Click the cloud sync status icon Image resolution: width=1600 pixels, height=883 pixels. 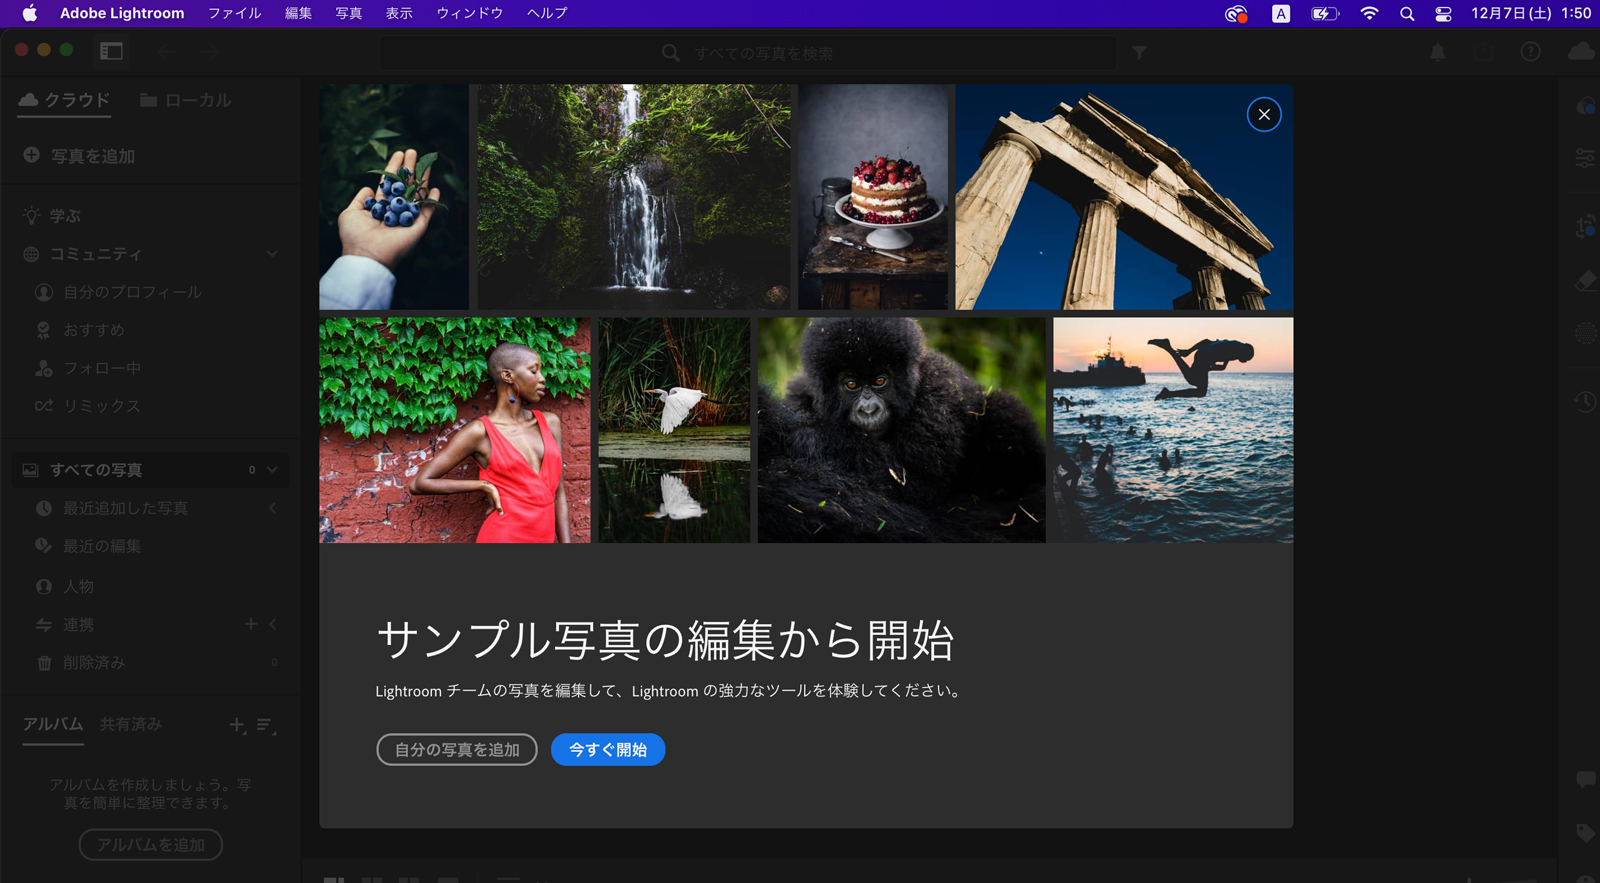pos(1581,52)
